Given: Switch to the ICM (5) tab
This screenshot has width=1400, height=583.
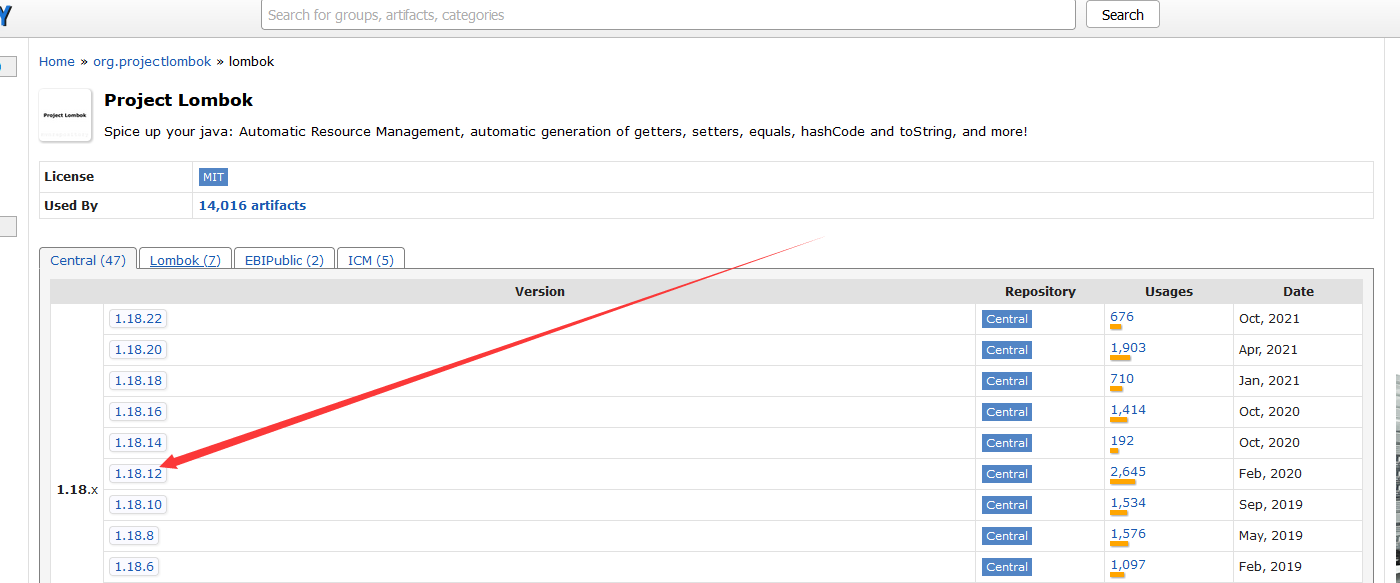Looking at the screenshot, I should coord(371,260).
